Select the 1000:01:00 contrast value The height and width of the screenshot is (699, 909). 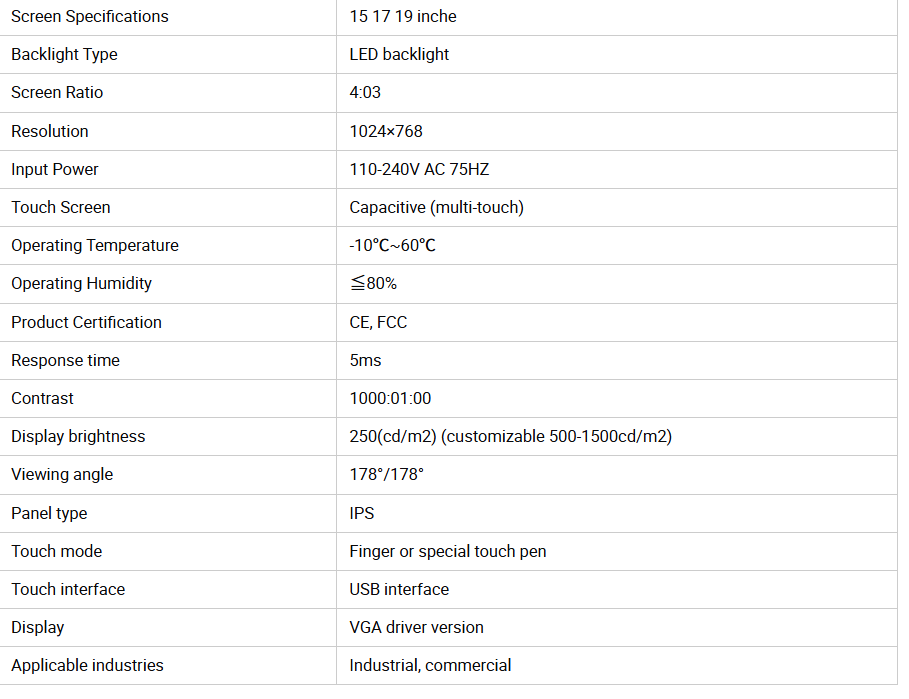pos(390,398)
